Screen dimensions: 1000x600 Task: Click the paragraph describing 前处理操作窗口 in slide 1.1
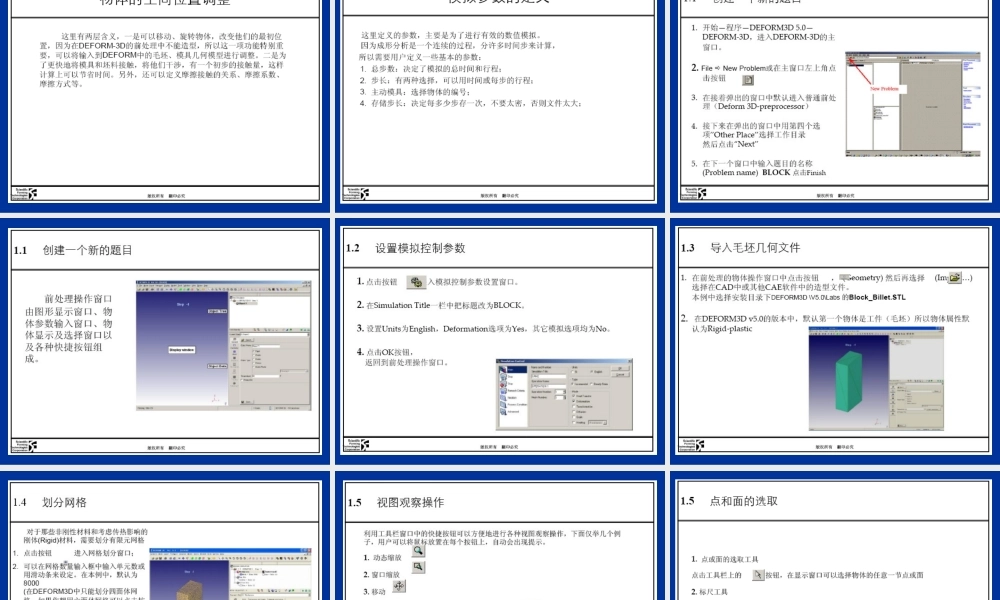[x=69, y=328]
